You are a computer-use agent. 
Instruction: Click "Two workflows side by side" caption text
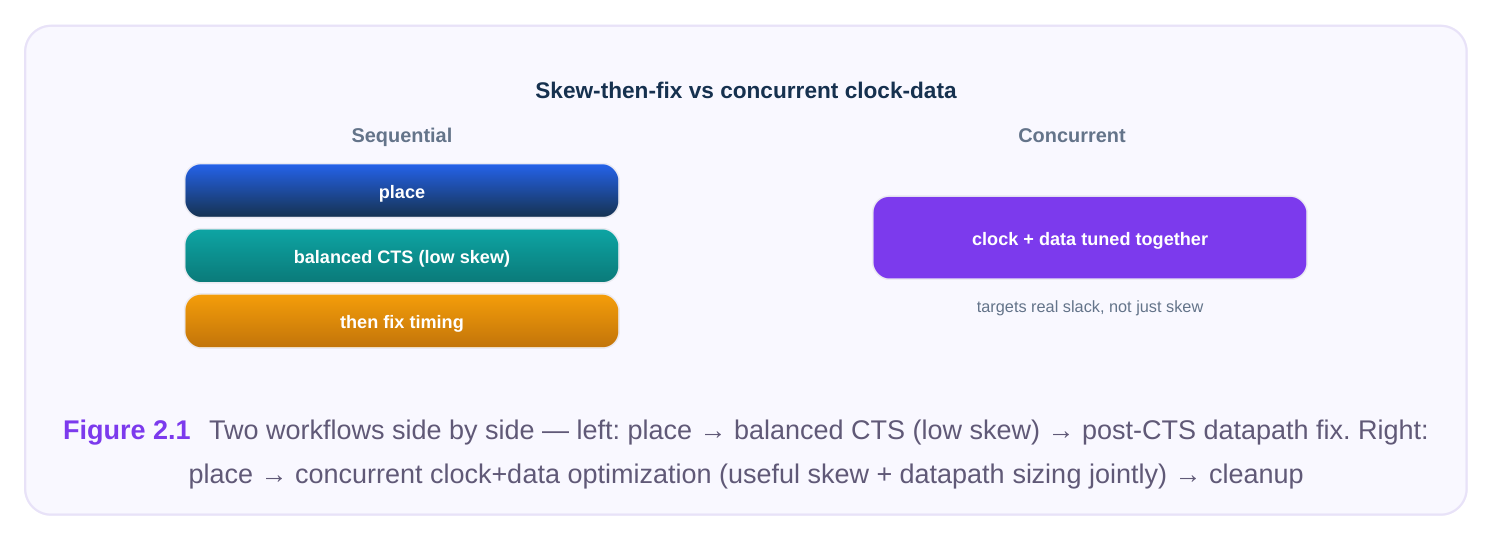tap(372, 430)
